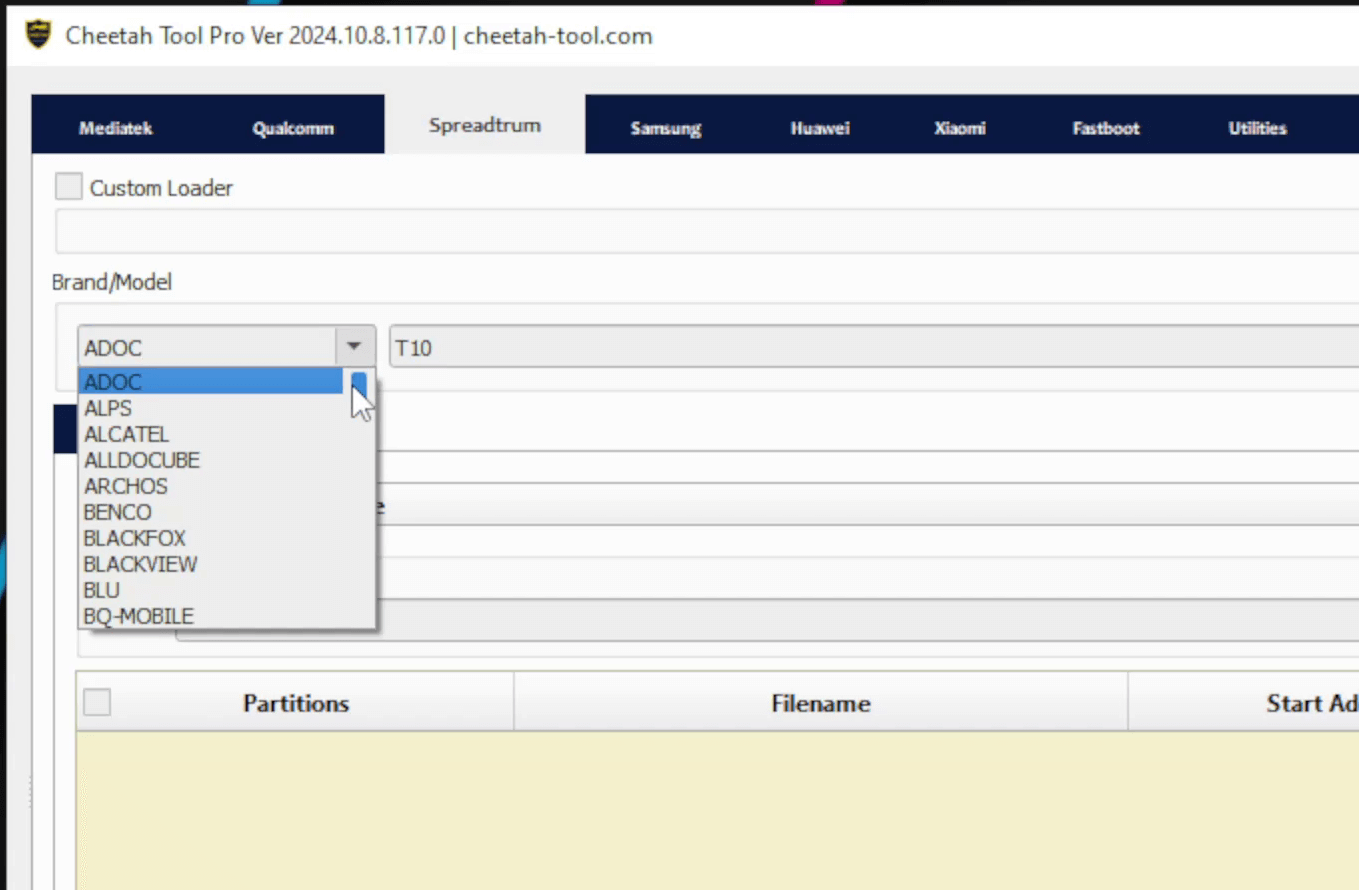The width and height of the screenshot is (1359, 890).
Task: Choose ARCHOS in the brand list
Action: click(x=211, y=486)
